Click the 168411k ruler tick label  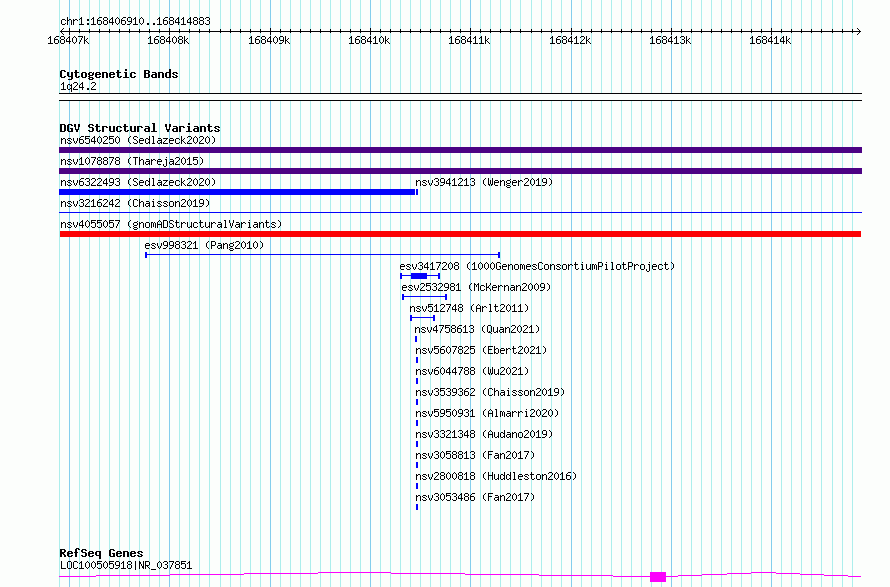coord(469,40)
